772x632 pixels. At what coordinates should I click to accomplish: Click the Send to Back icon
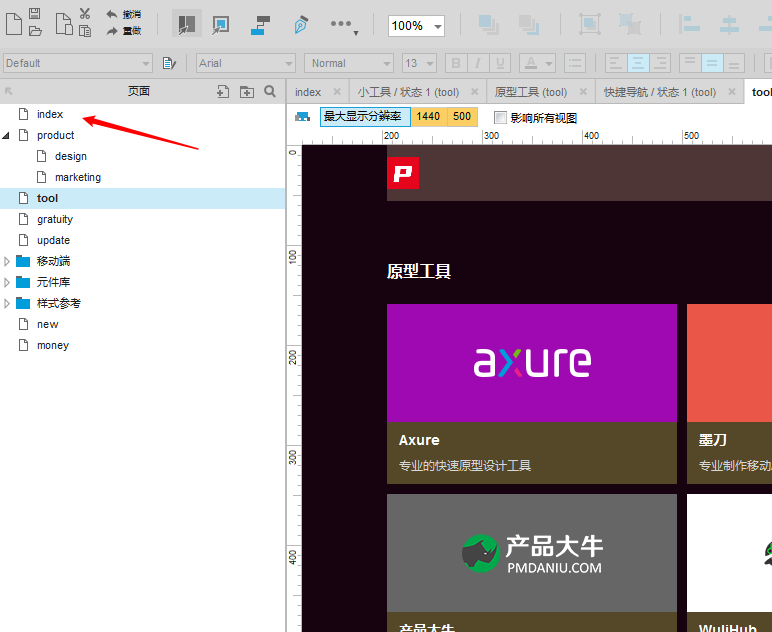click(x=529, y=25)
